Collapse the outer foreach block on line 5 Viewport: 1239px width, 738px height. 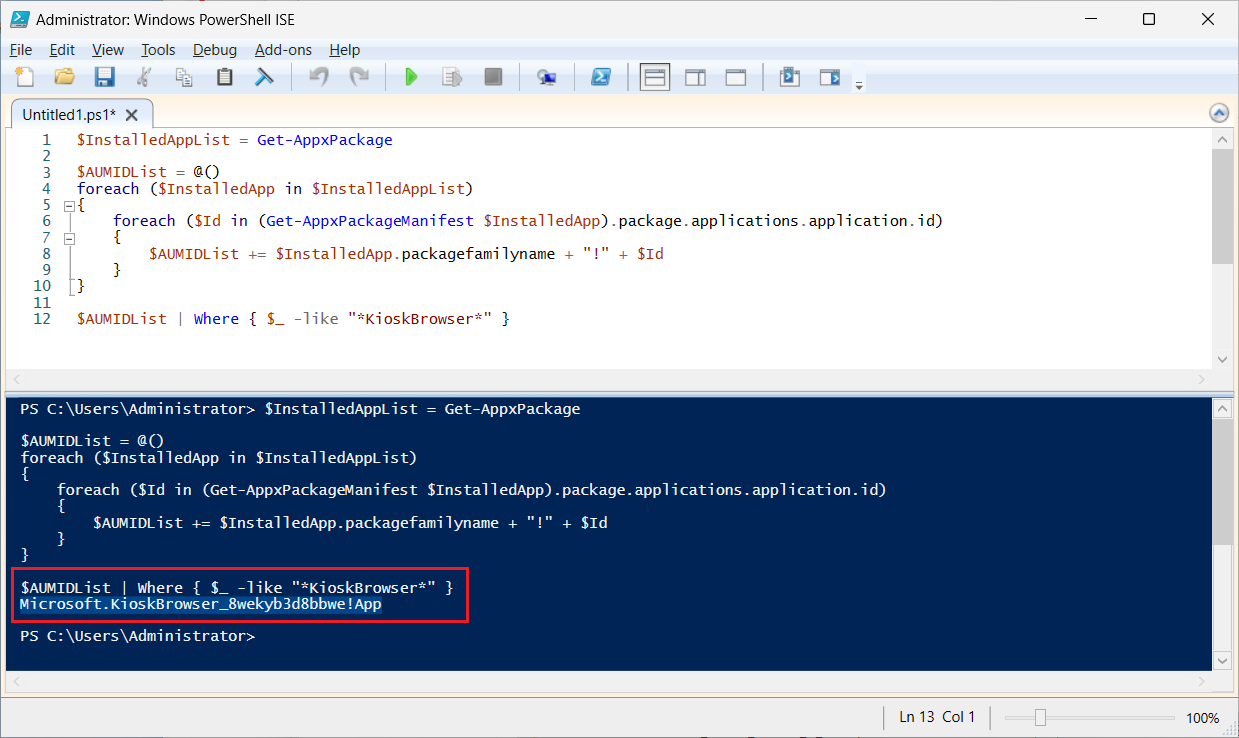pyautogui.click(x=69, y=205)
